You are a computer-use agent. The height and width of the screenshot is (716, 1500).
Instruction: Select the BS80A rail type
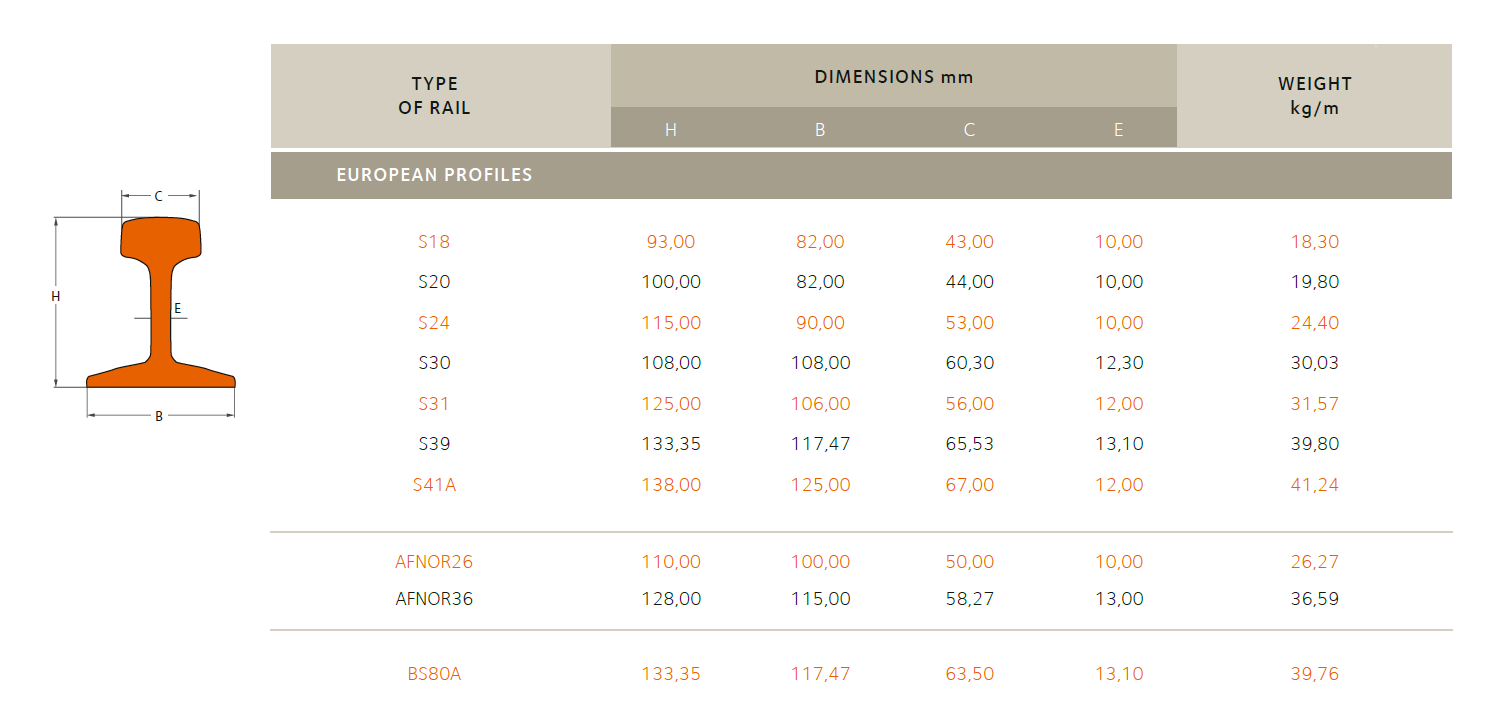tap(434, 674)
